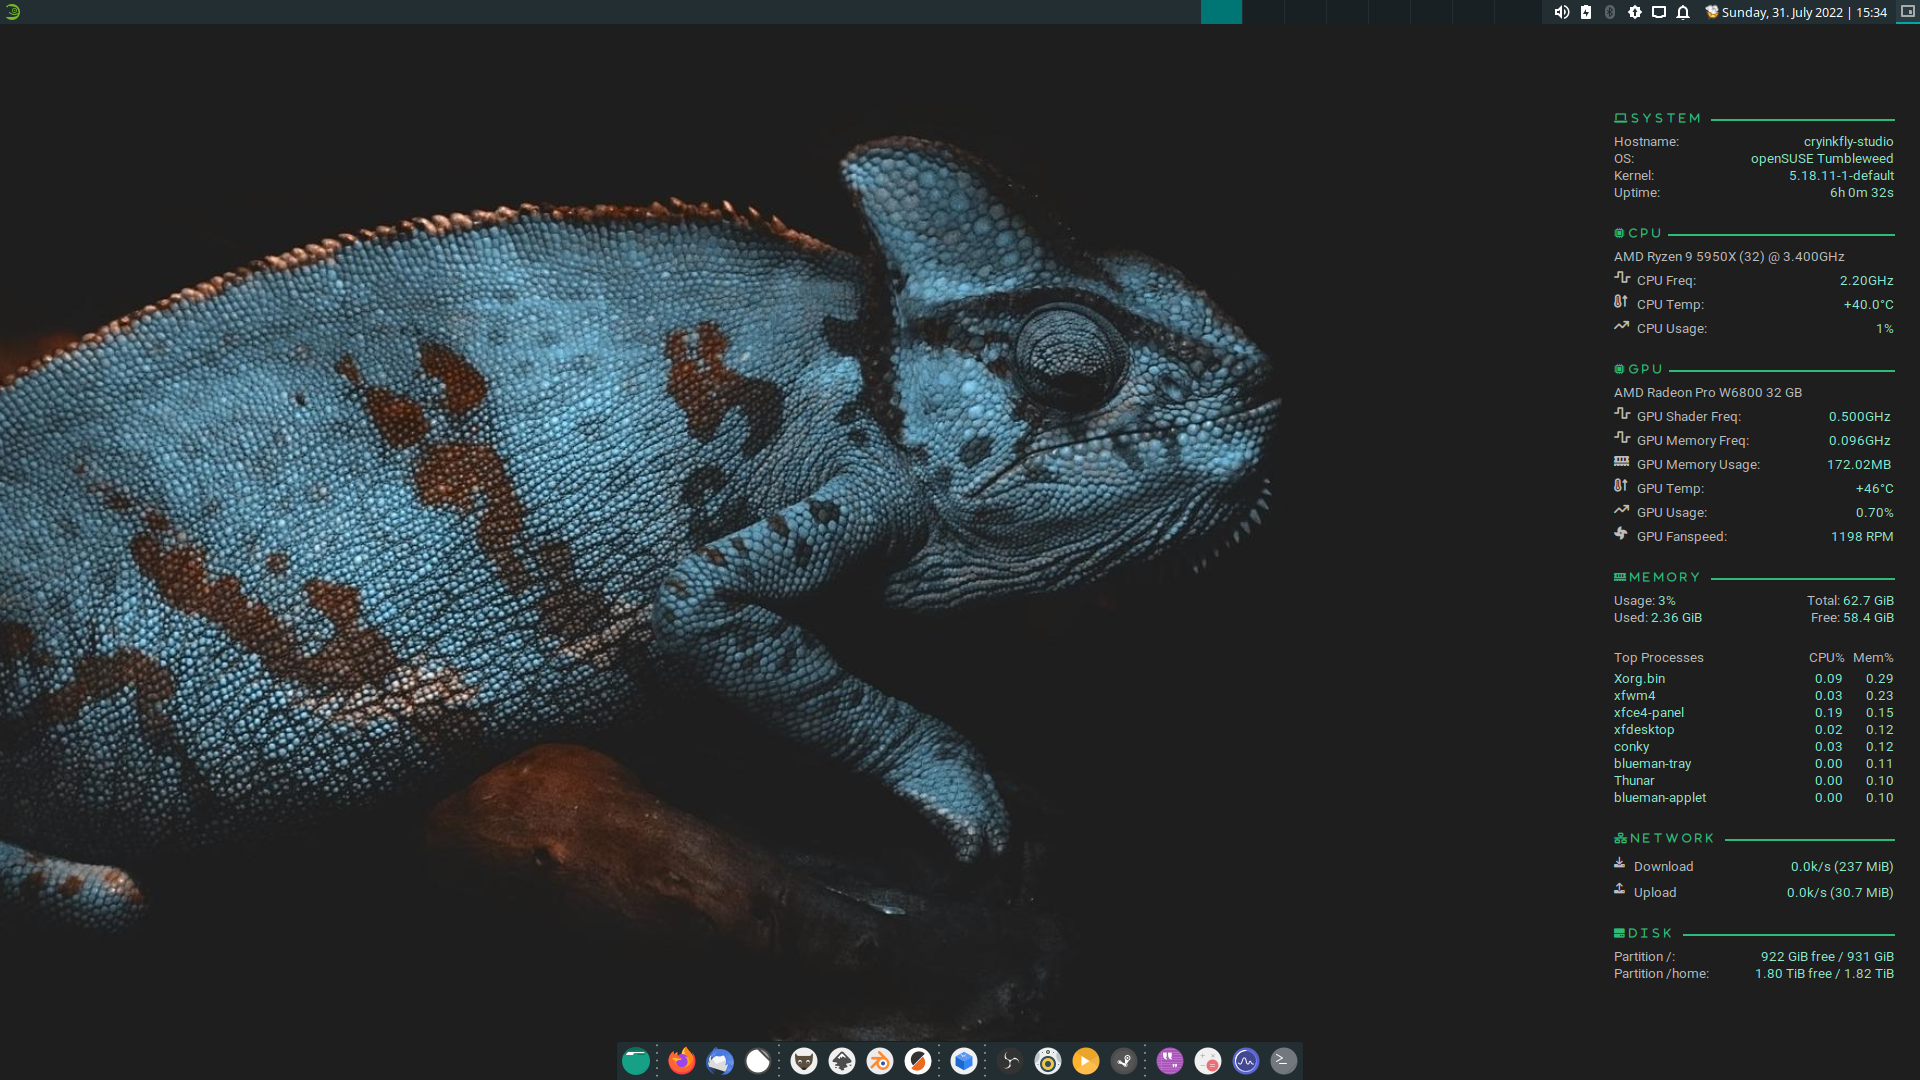Click the battery indicator in the system tray
The height and width of the screenshot is (1080, 1920).
pyautogui.click(x=1585, y=13)
